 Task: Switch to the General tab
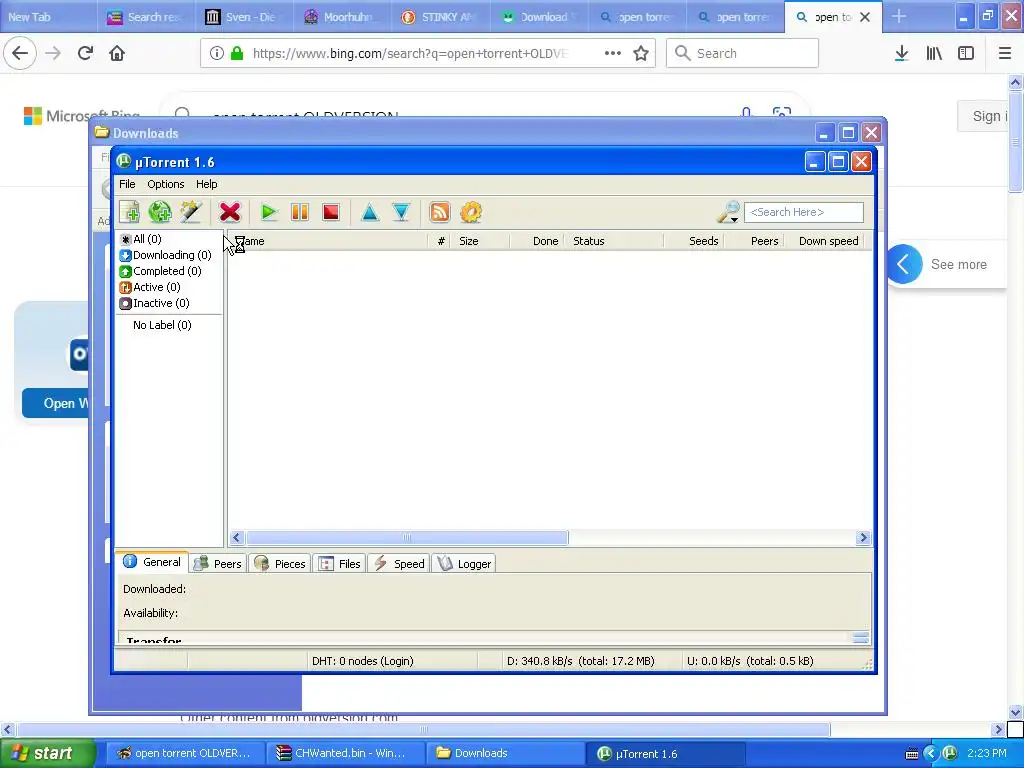(152, 562)
